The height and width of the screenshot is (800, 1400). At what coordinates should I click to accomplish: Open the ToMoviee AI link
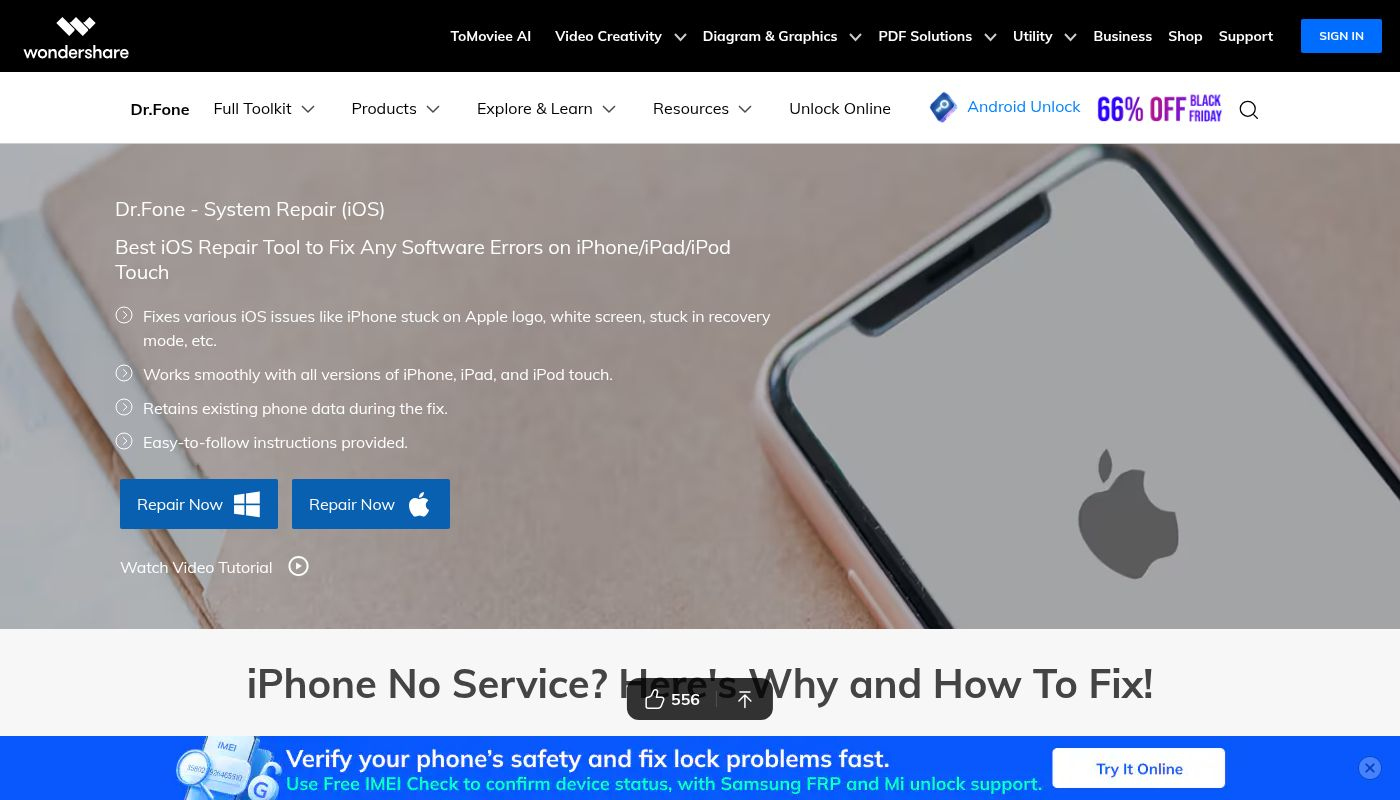[x=490, y=36]
